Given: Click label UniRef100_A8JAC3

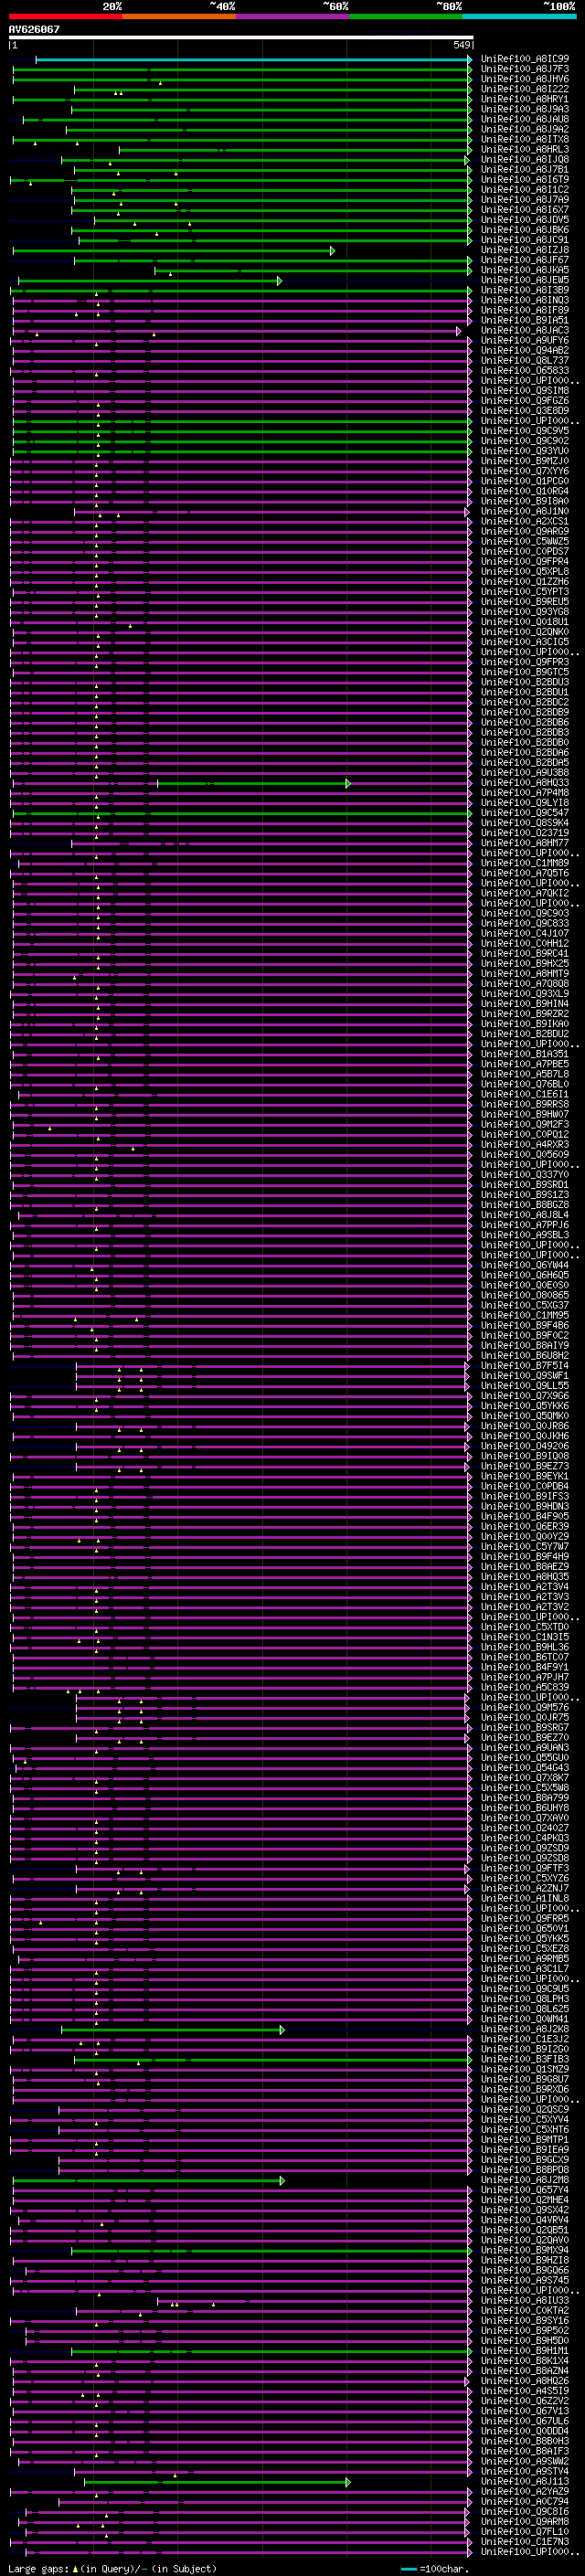Looking at the screenshot, I should (x=525, y=330).
